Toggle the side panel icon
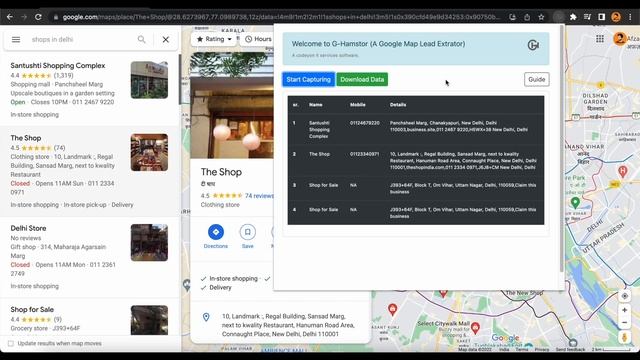The height and width of the screenshot is (360, 640). tap(602, 17)
